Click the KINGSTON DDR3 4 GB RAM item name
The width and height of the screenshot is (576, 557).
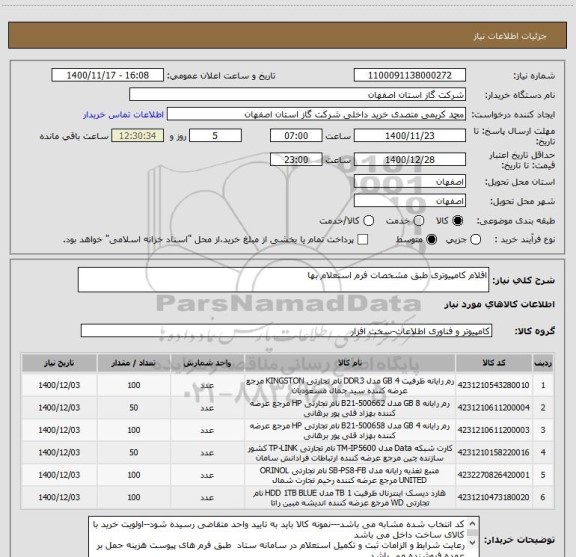(350, 385)
